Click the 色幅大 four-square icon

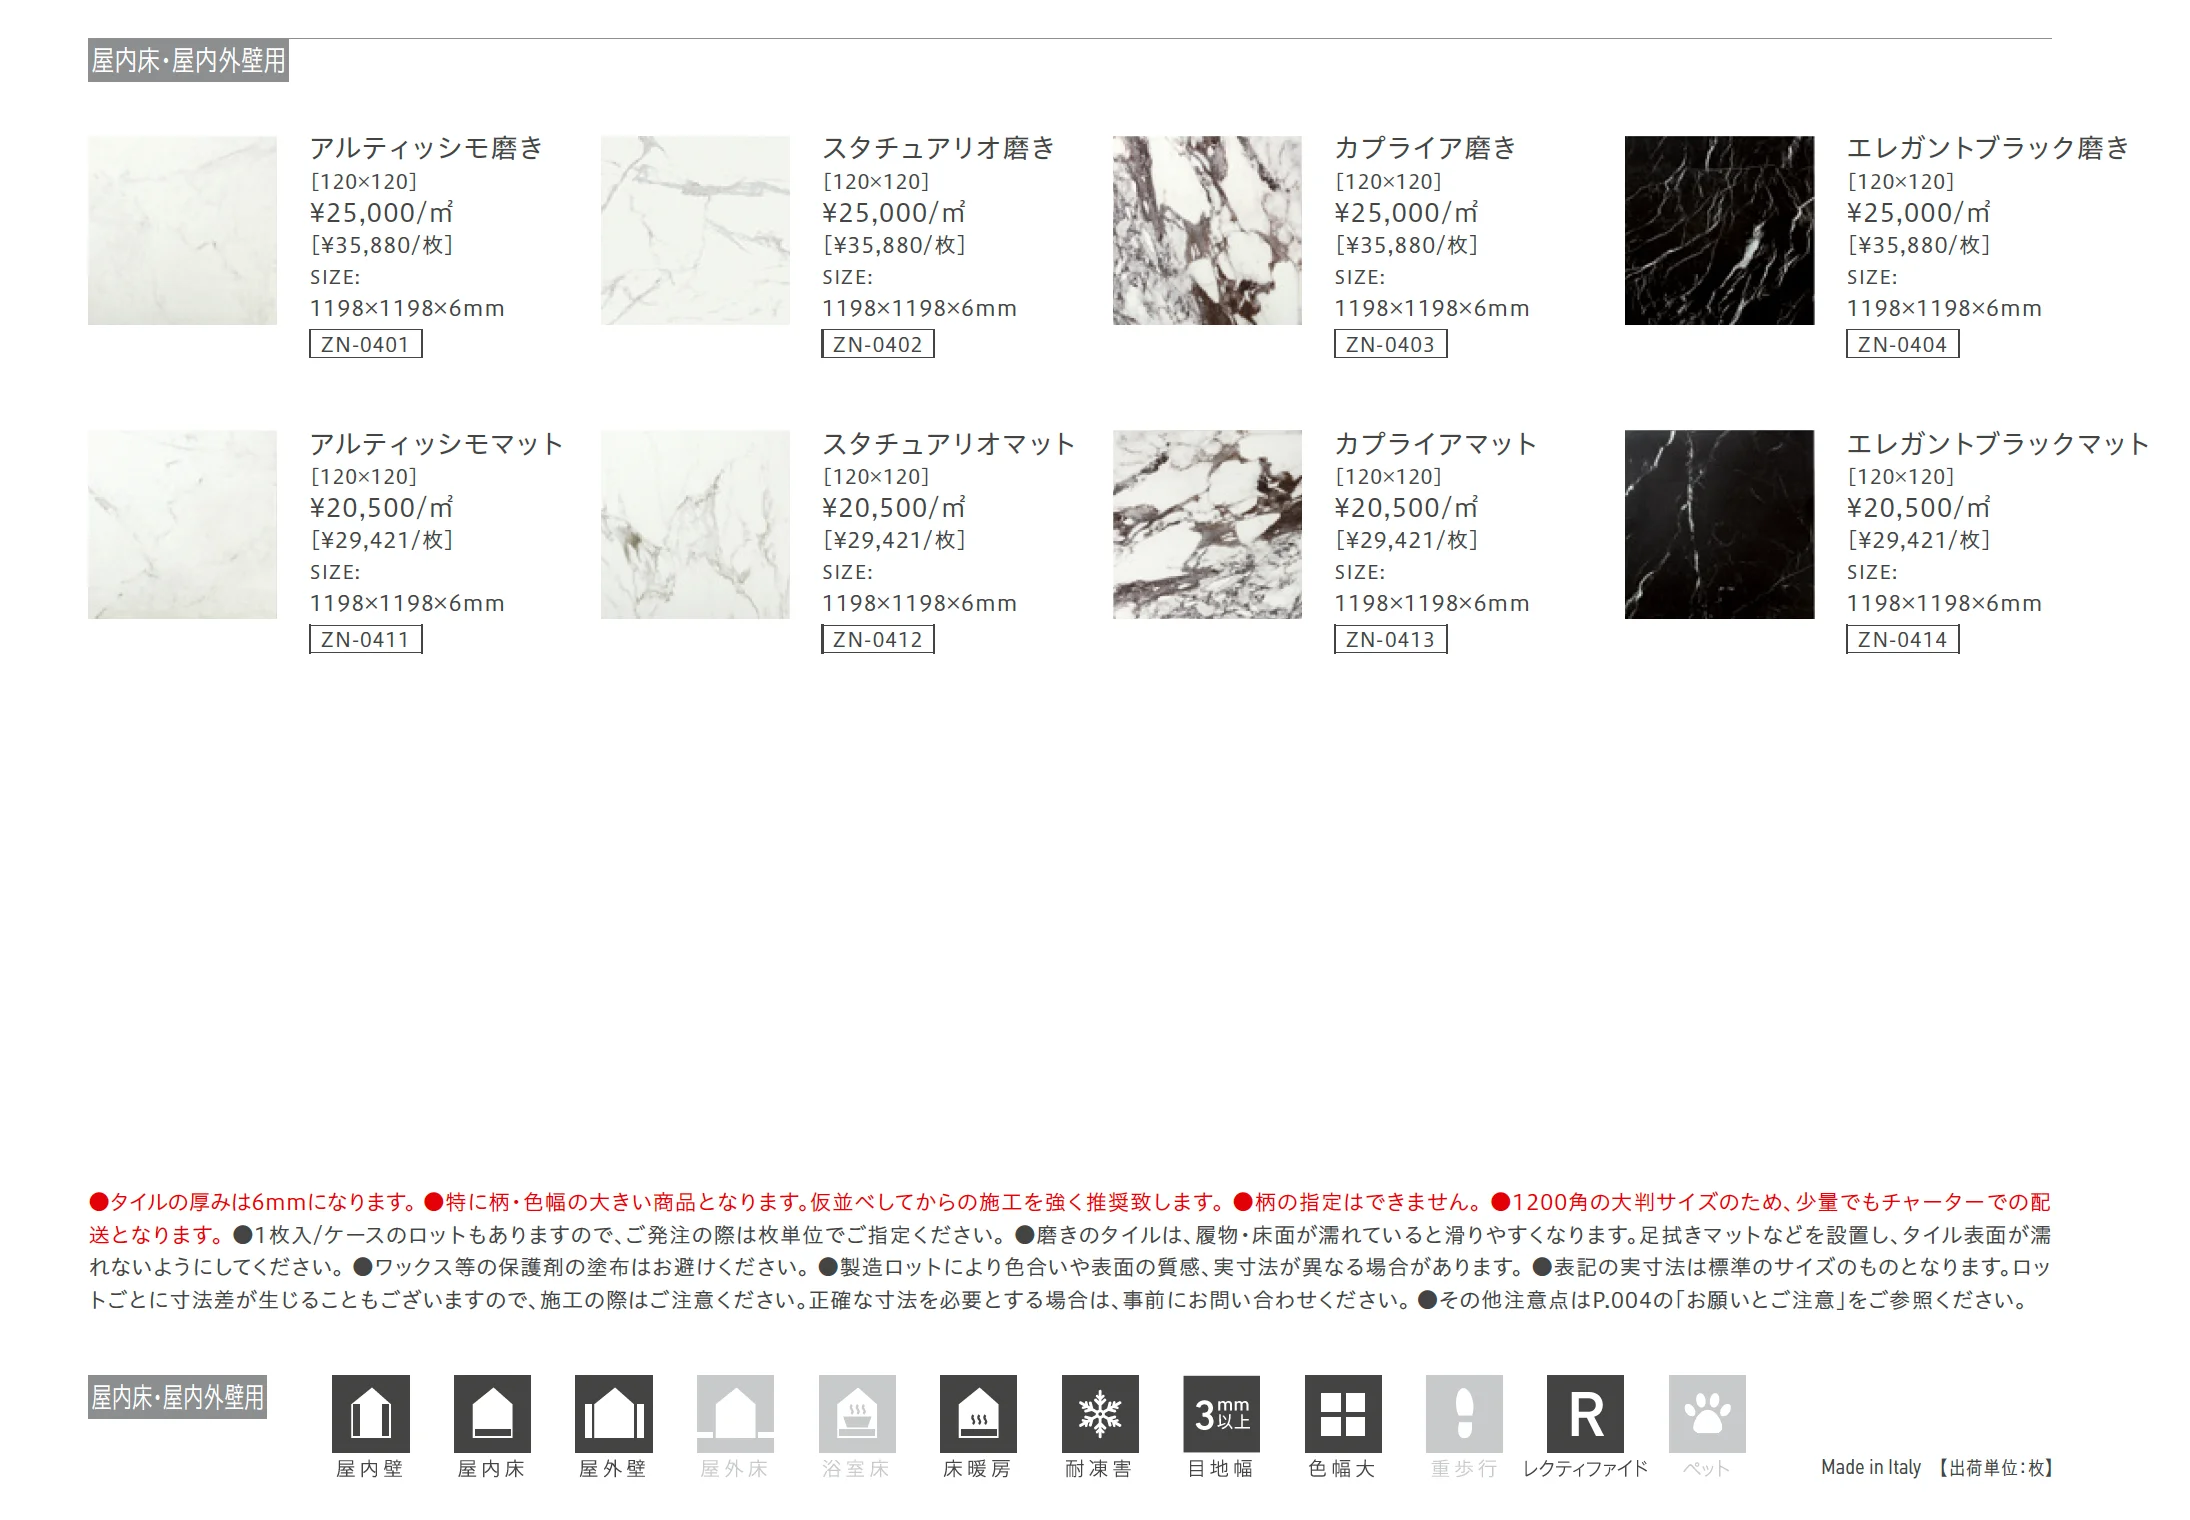pyautogui.click(x=1343, y=1413)
